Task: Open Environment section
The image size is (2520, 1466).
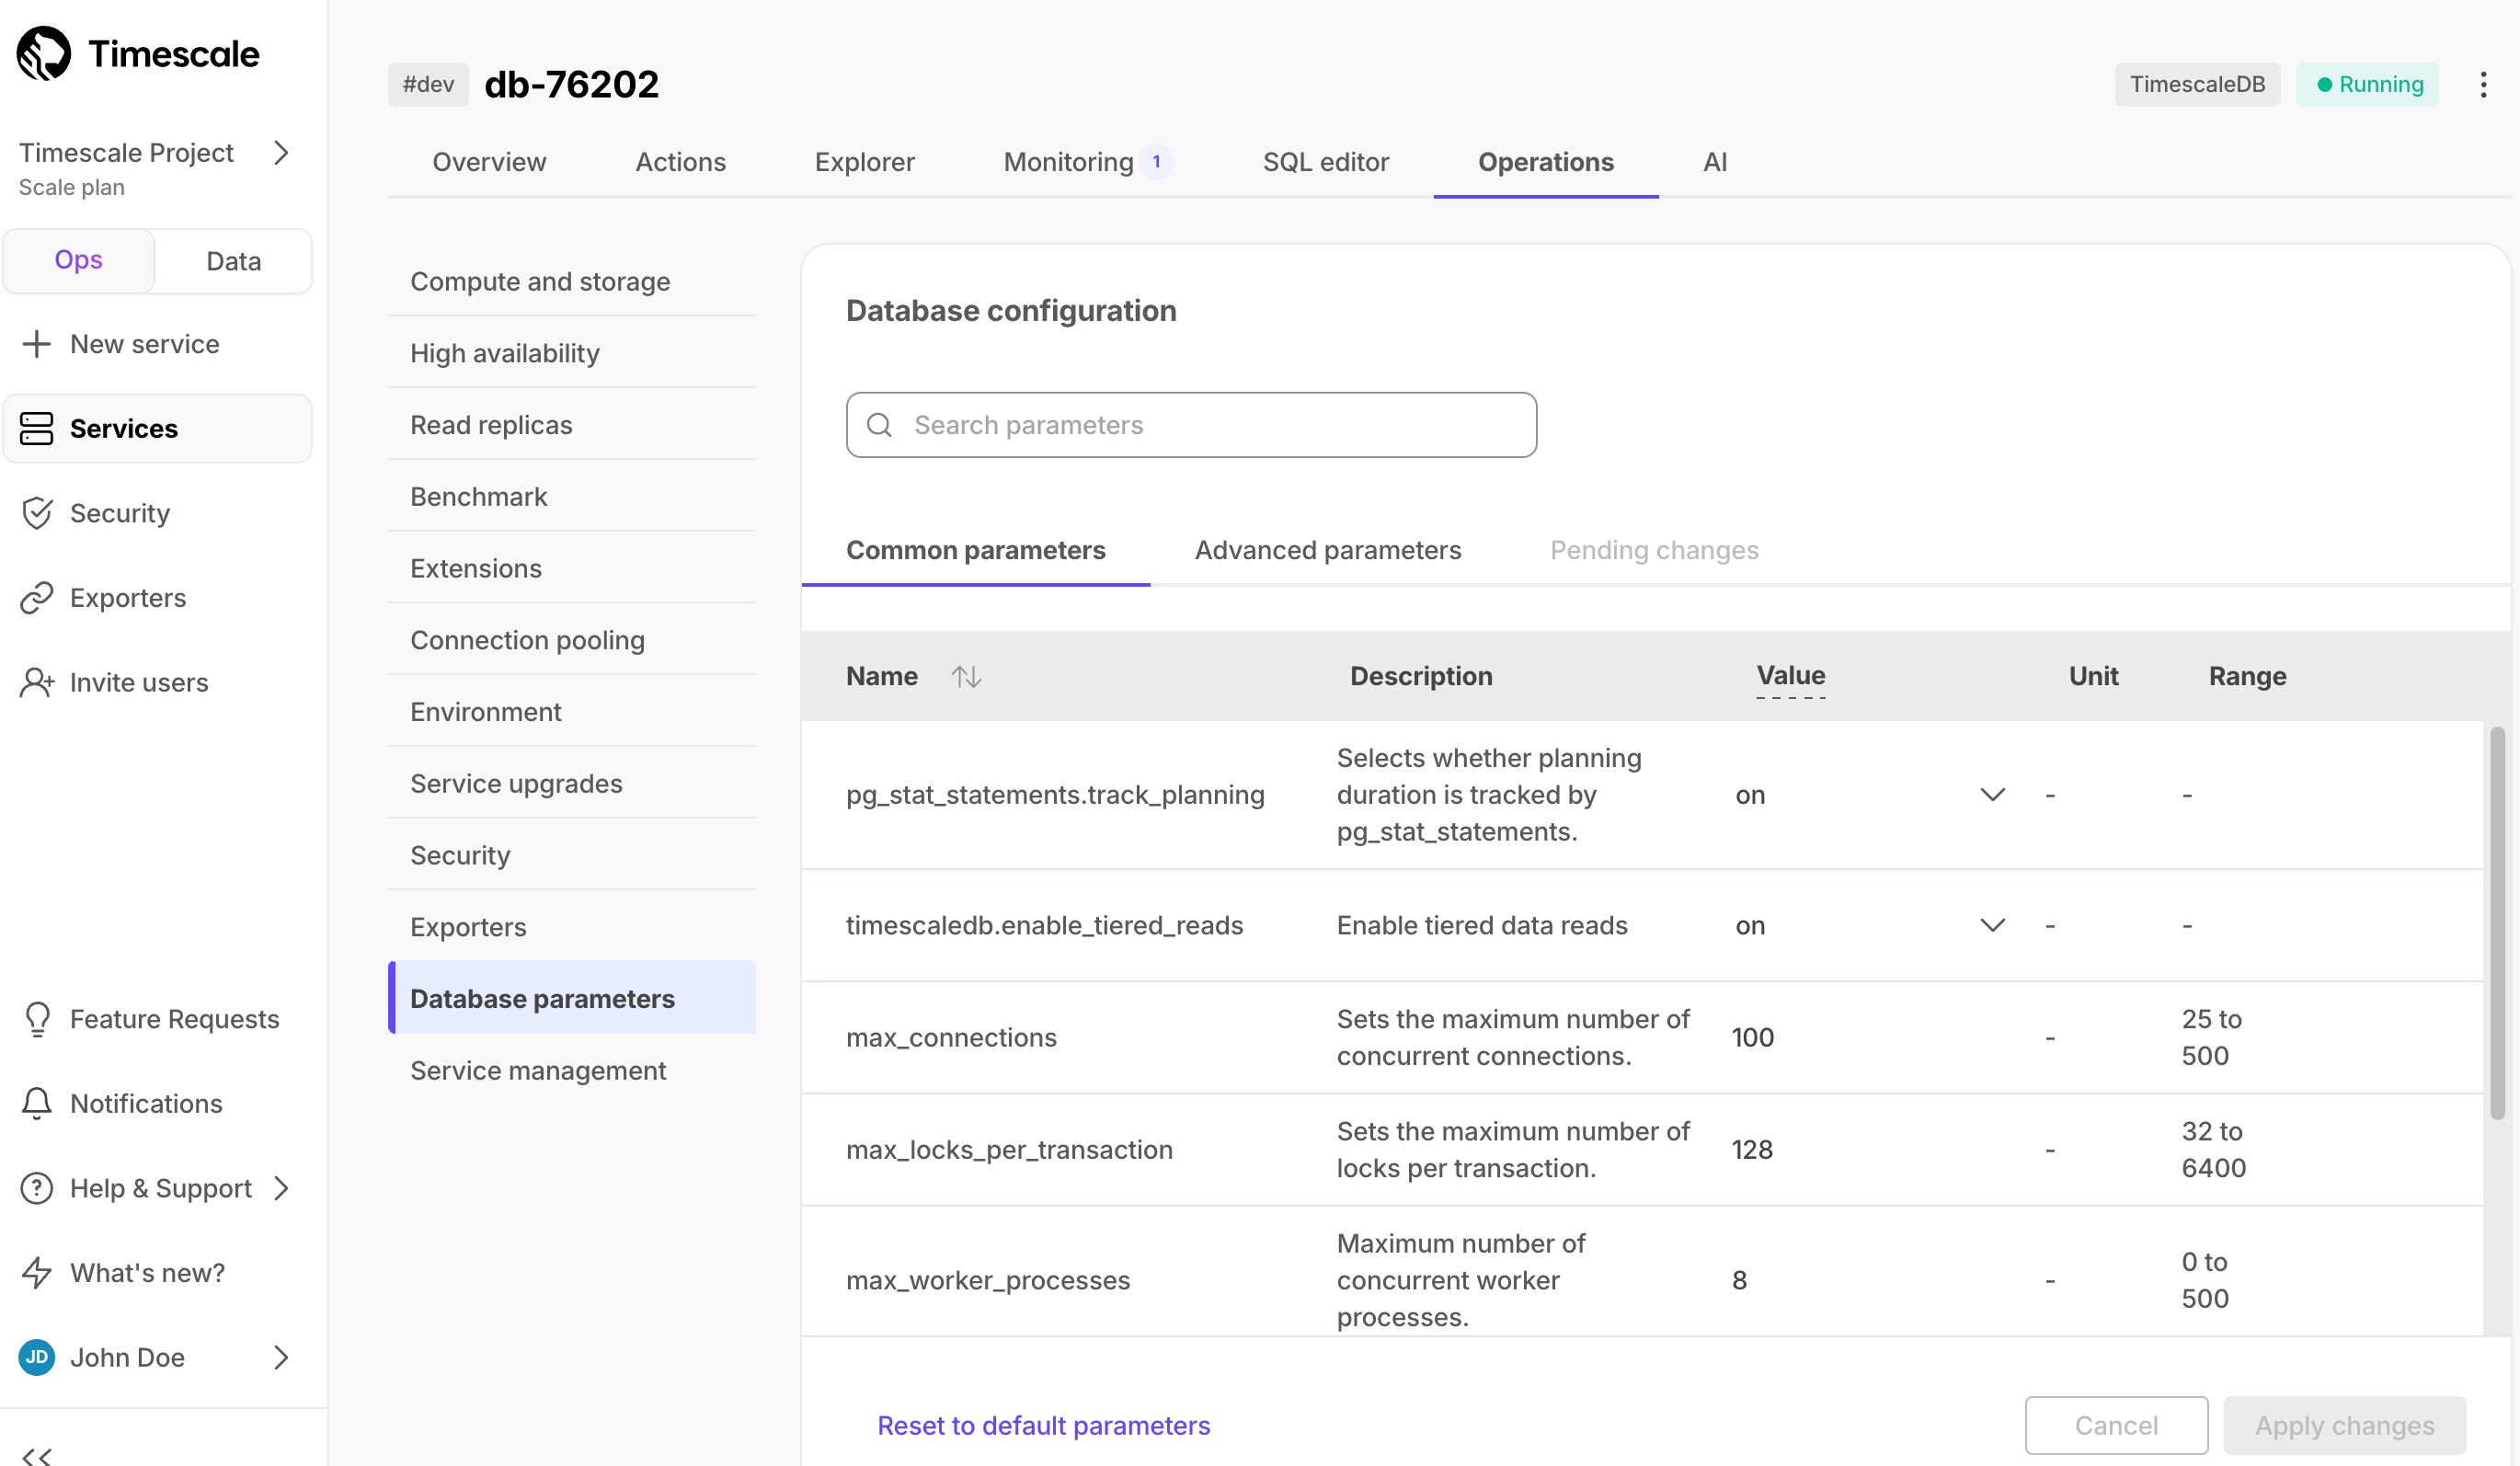Action: coord(571,712)
